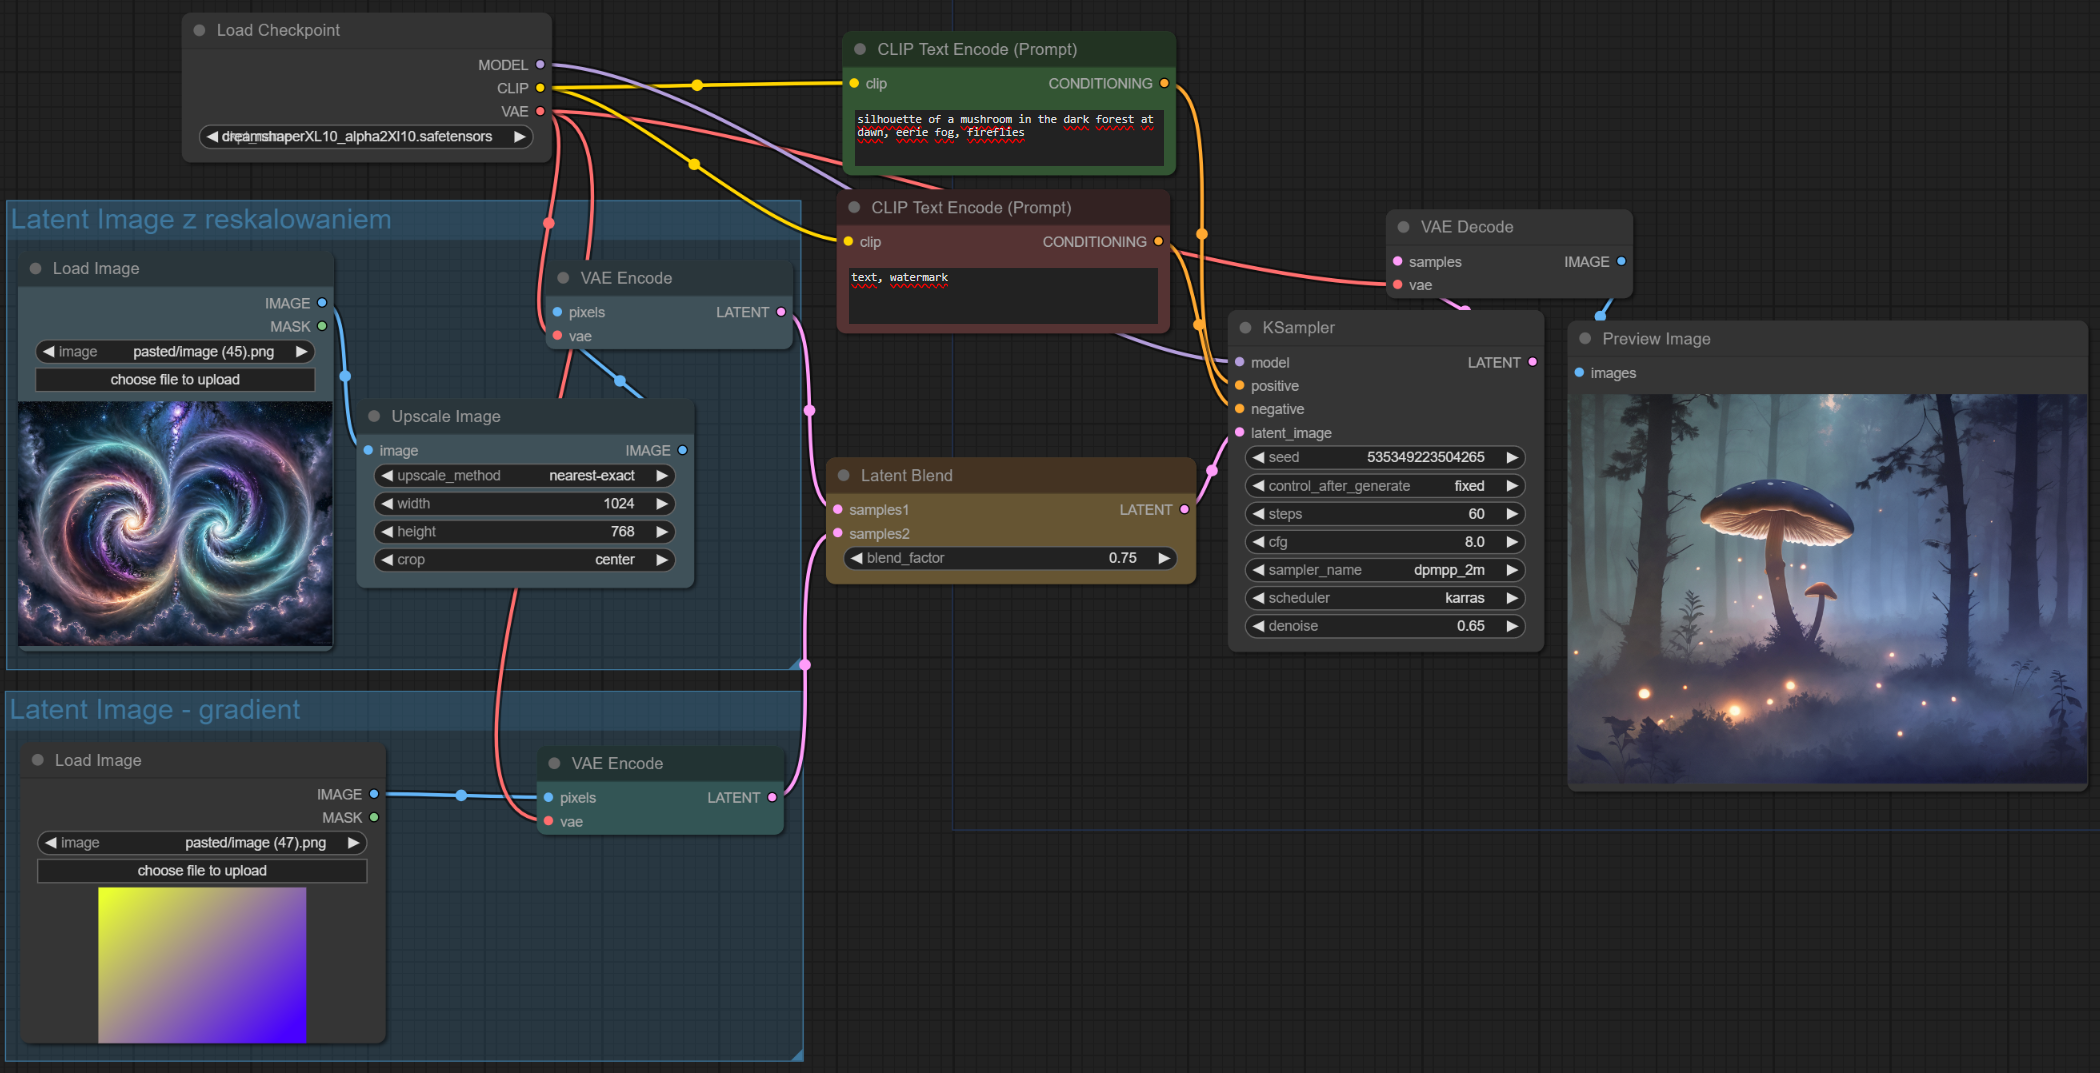Click 'choose file to upload' in gradient Load Image
Screen dimensions: 2100x1073
click(202, 871)
